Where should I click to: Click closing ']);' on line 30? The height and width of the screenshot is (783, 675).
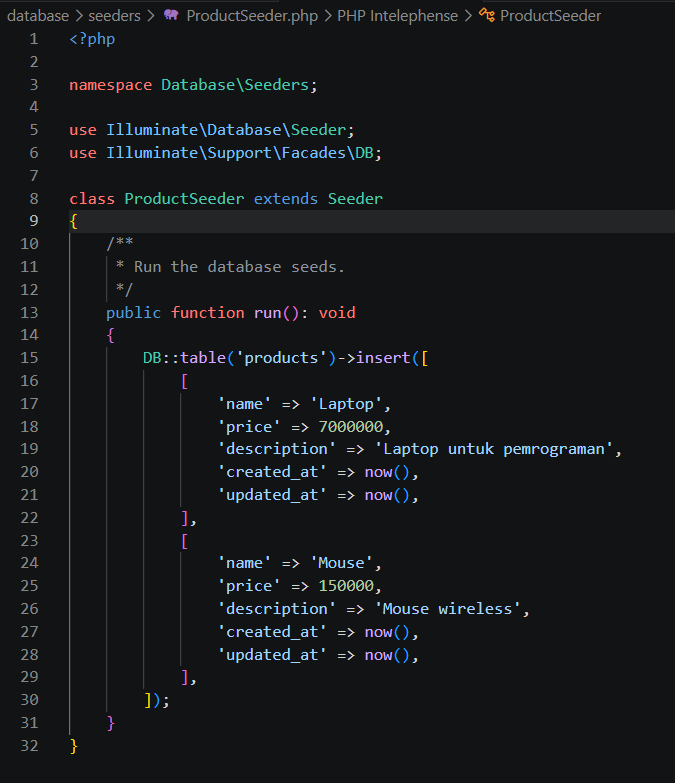pos(157,700)
